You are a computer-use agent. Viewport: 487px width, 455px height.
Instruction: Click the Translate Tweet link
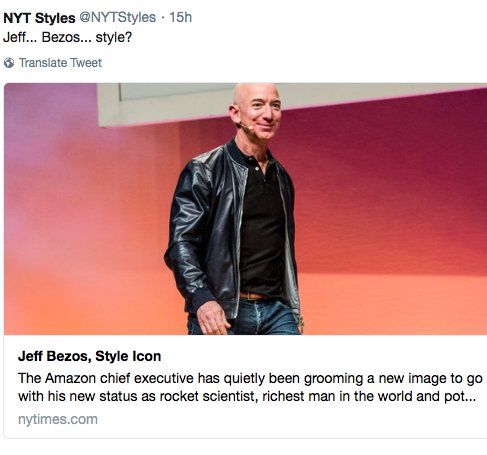click(x=60, y=63)
